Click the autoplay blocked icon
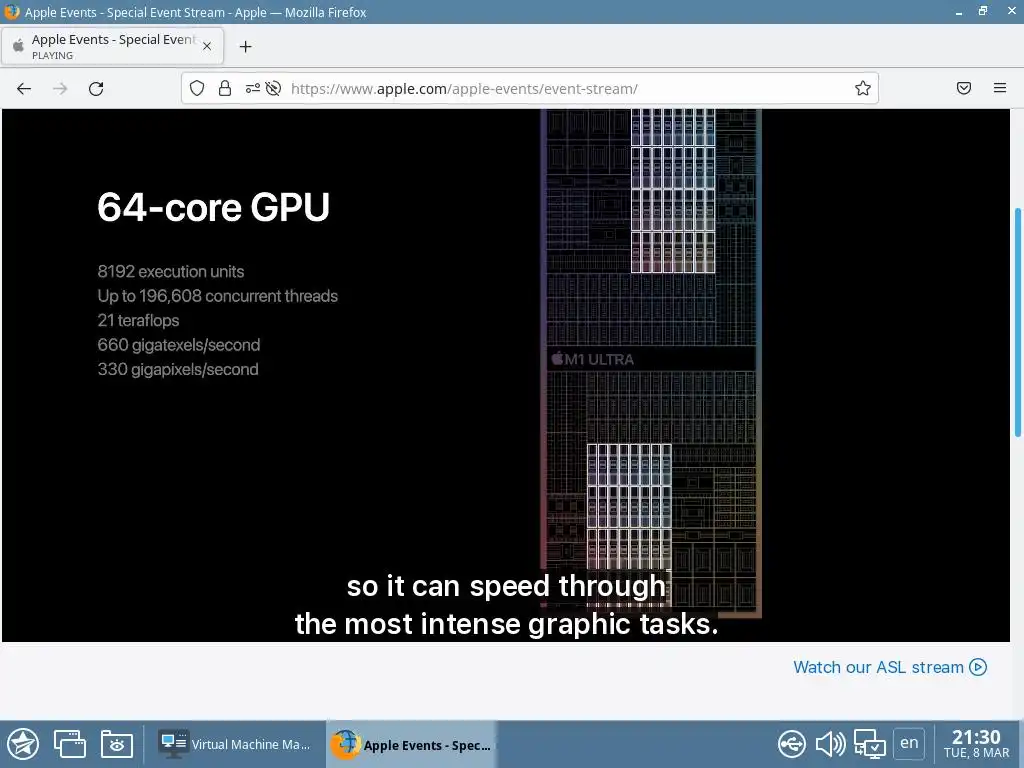1024x768 pixels. [x=274, y=88]
